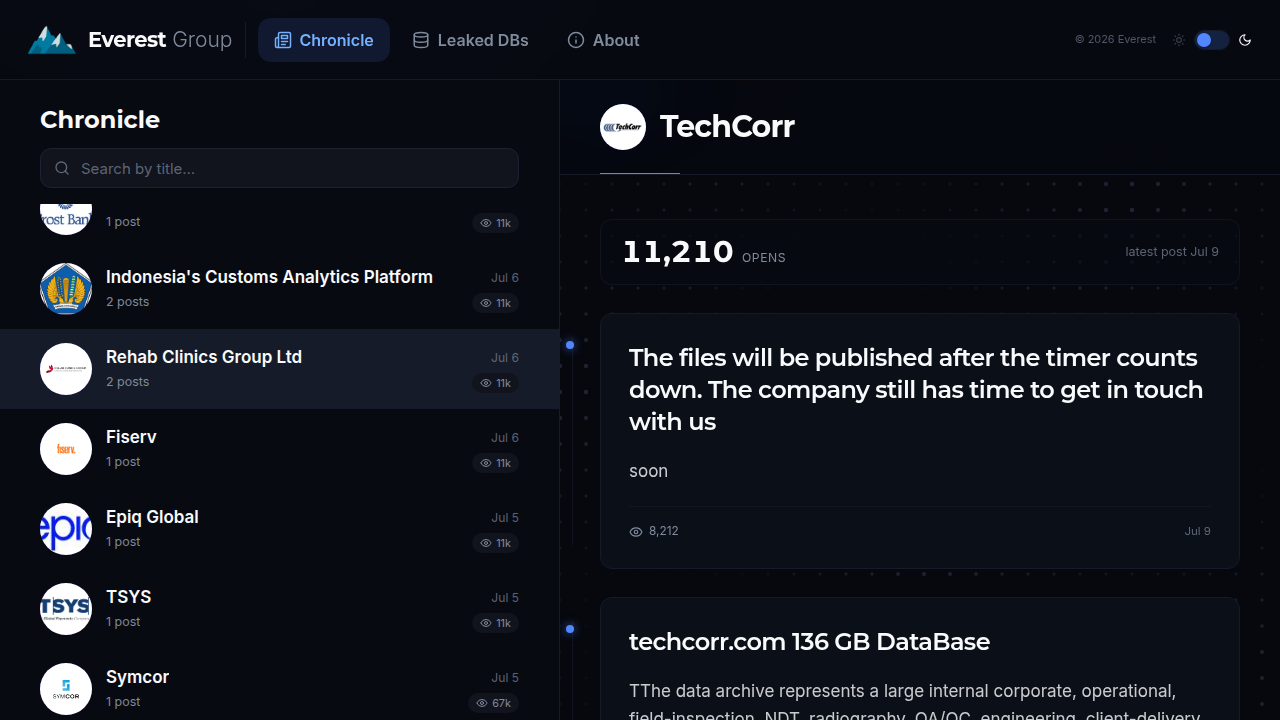Screen dimensions: 1280x720
Task: Select the Fiserv logo
Action: click(x=66, y=449)
